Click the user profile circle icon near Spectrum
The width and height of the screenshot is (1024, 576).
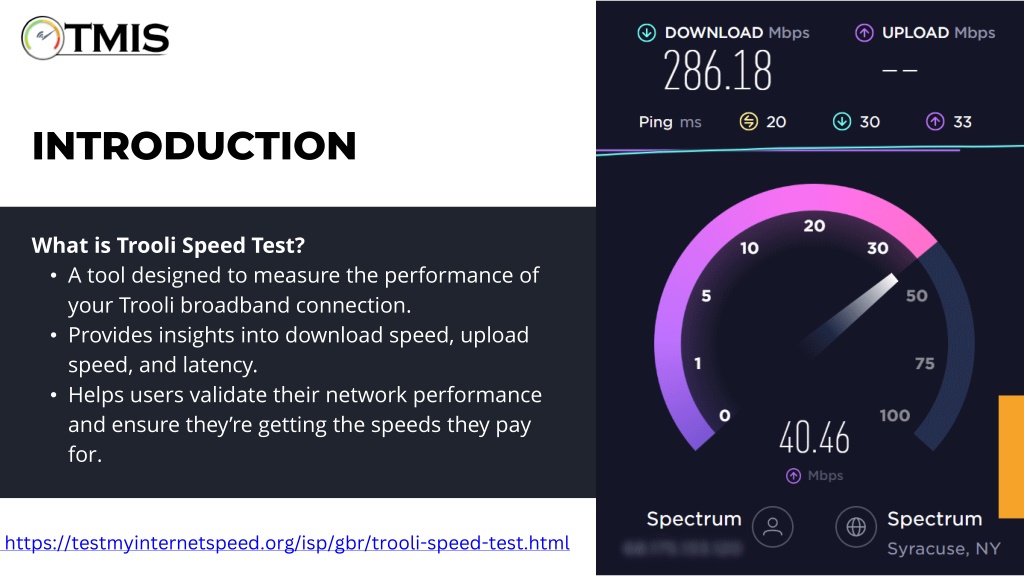(773, 526)
